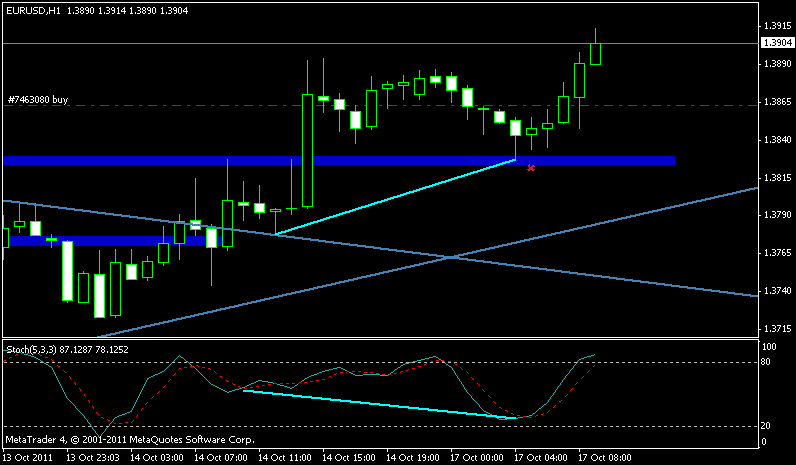Viewport: 796px width, 465px height.
Task: Click the Stochastic 80 level label
Action: (x=766, y=362)
